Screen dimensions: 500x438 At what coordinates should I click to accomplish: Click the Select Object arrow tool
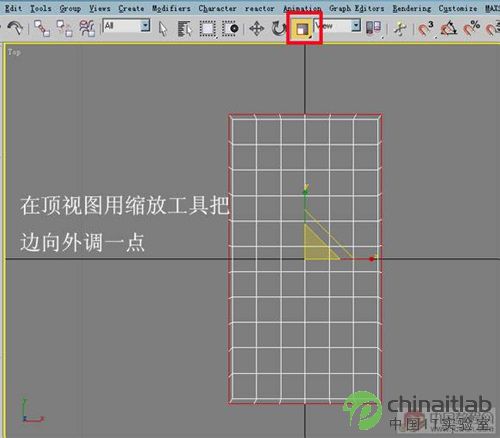tap(163, 29)
